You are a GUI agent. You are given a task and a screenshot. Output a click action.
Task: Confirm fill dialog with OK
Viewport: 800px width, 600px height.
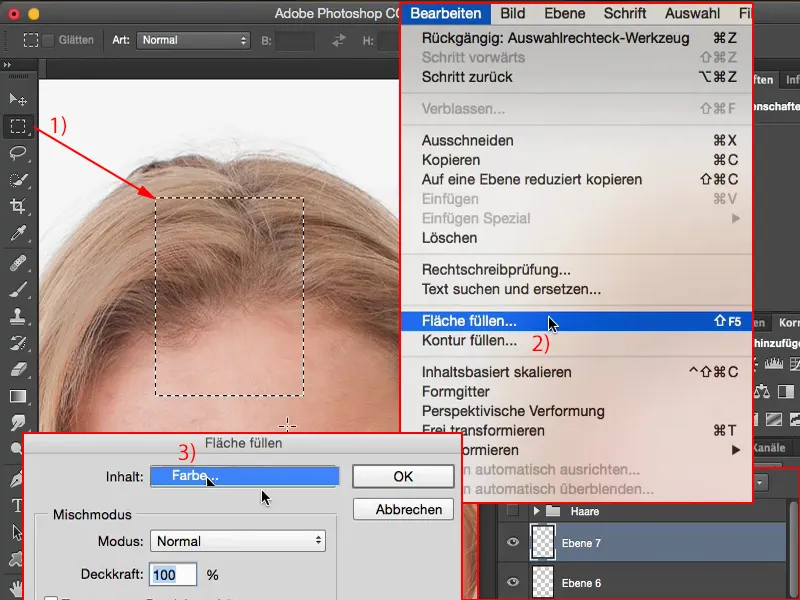(403, 476)
